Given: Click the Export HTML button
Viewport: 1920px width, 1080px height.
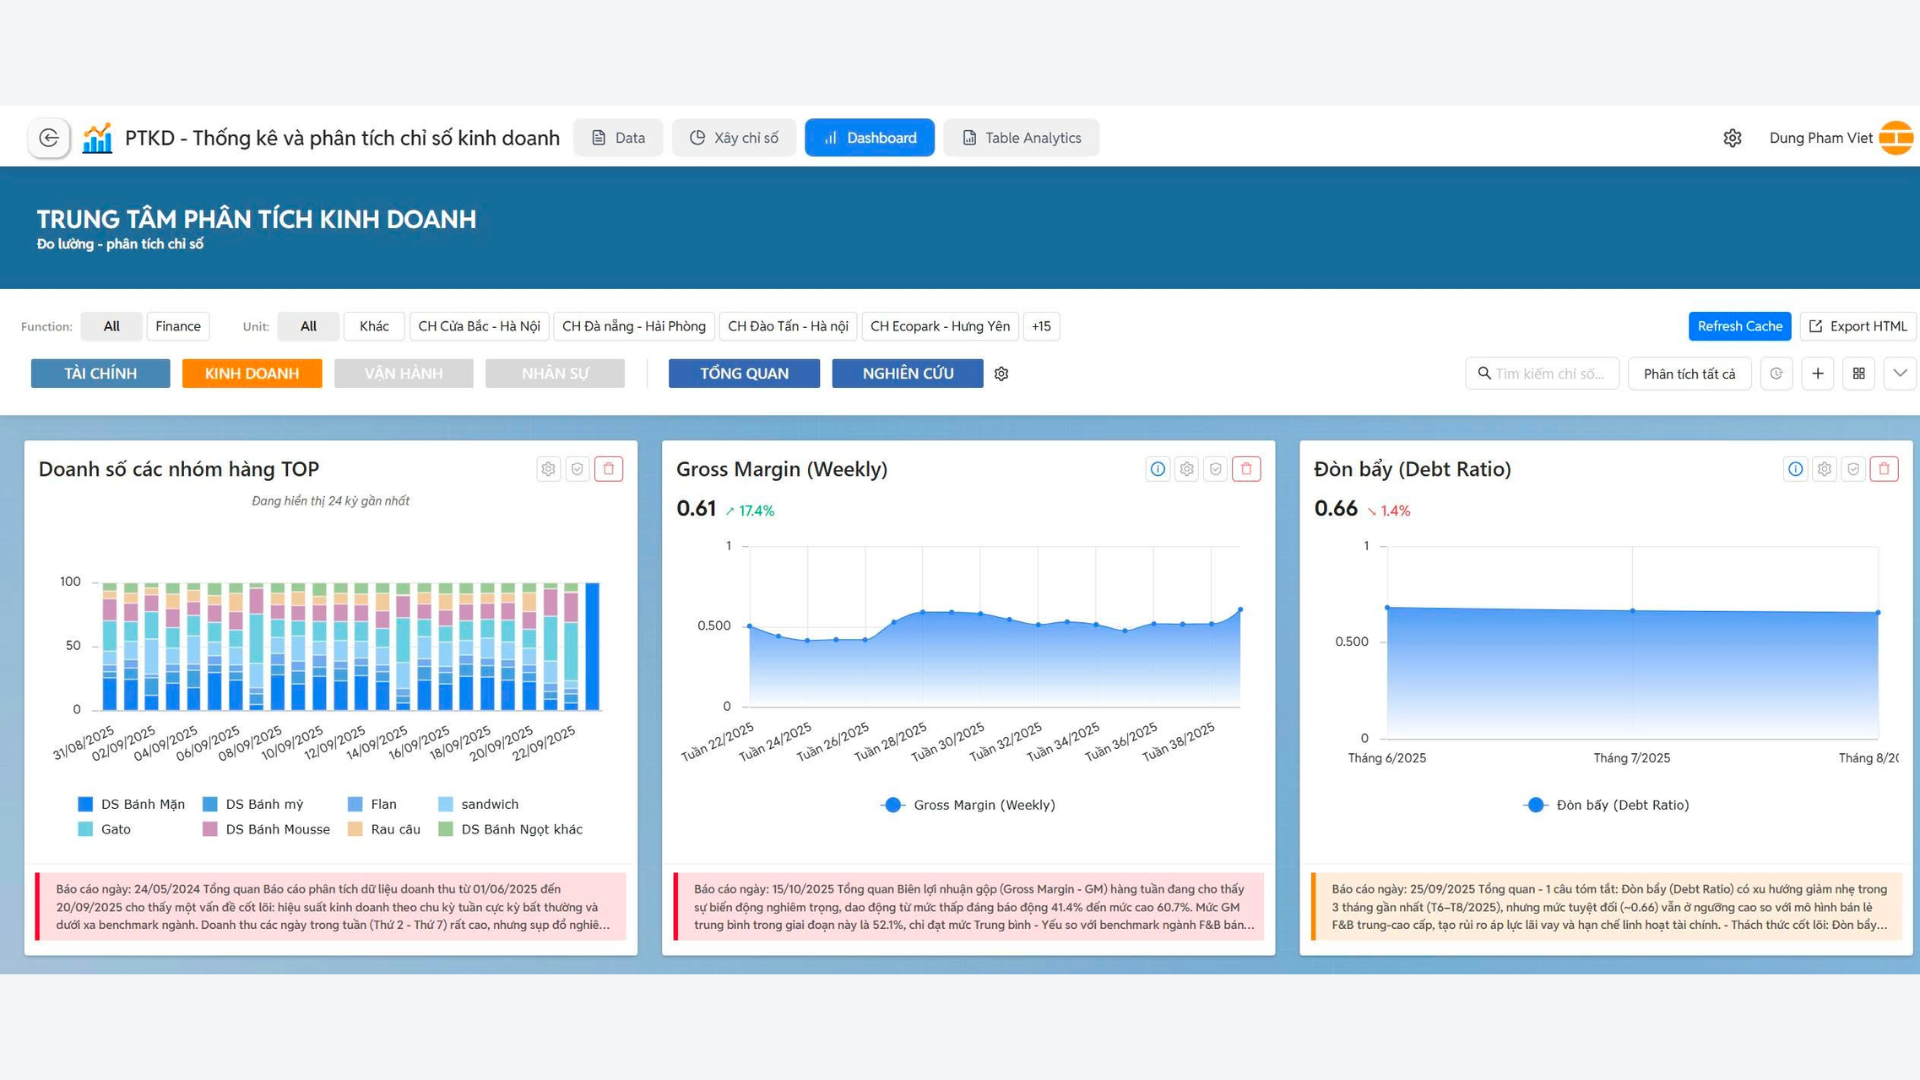Looking at the screenshot, I should point(1857,326).
